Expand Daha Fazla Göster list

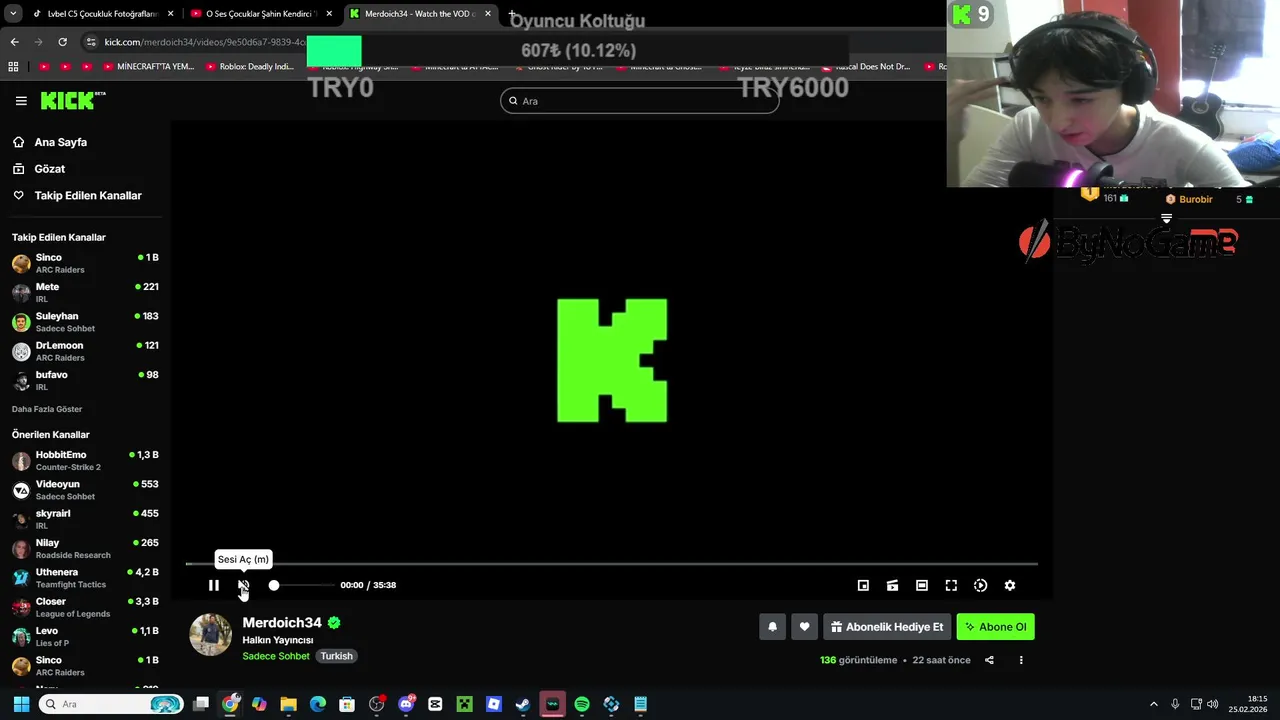click(x=47, y=409)
